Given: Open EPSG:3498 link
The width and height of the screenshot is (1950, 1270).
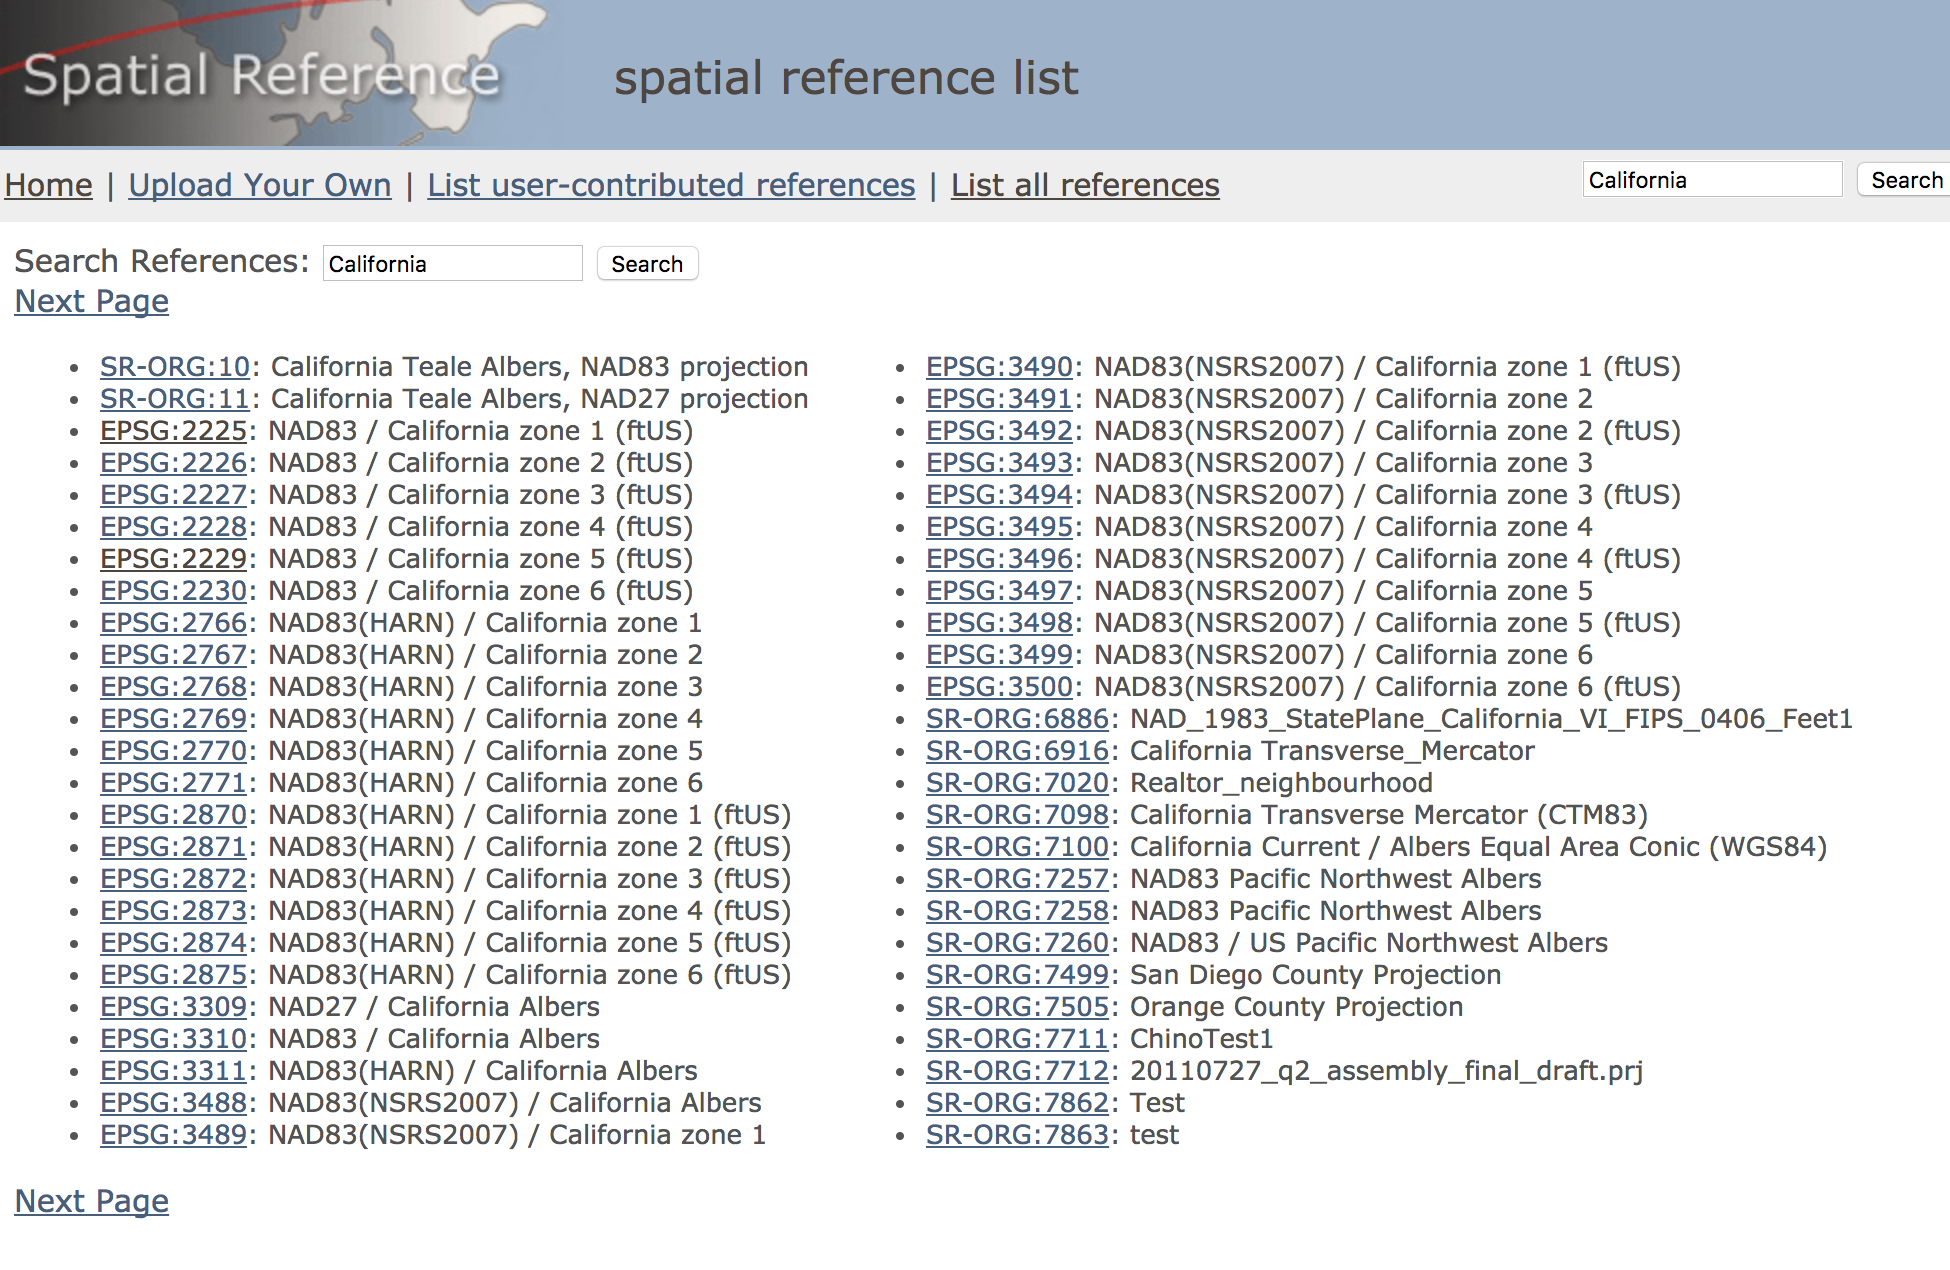Looking at the screenshot, I should (1000, 623).
